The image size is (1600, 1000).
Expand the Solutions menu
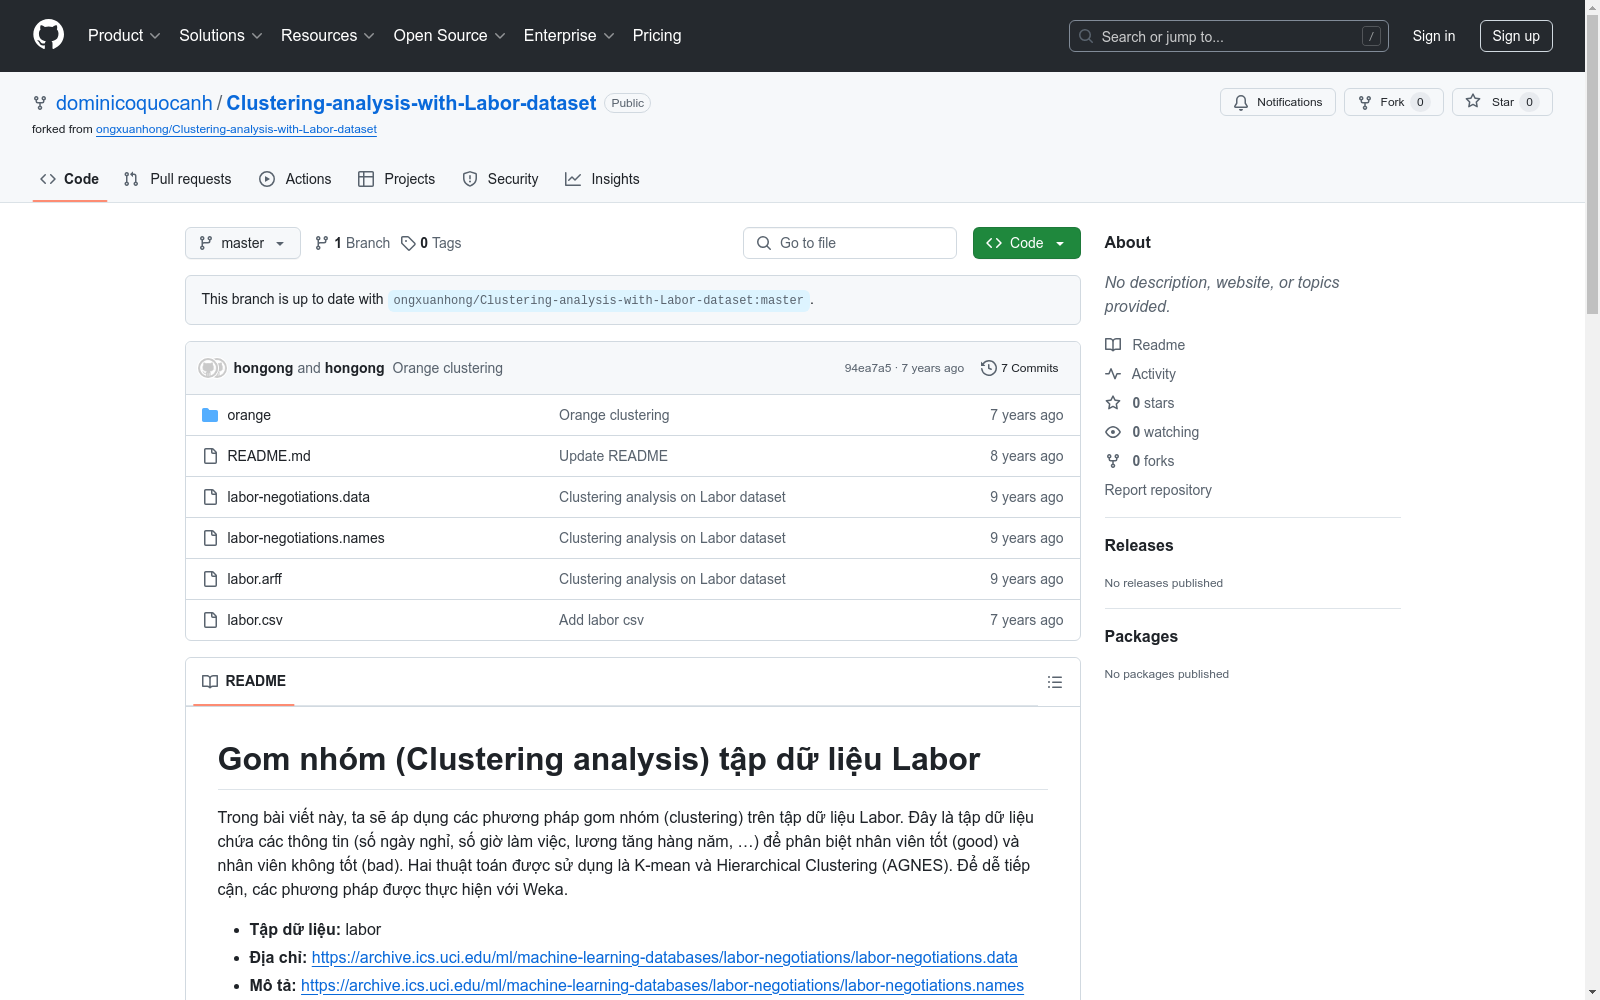click(x=221, y=35)
